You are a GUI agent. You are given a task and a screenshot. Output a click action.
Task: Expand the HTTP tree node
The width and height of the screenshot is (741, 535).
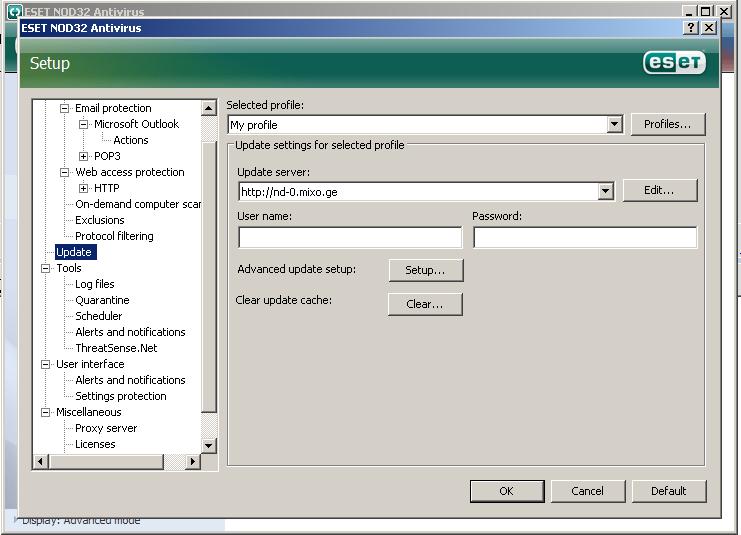tap(83, 188)
